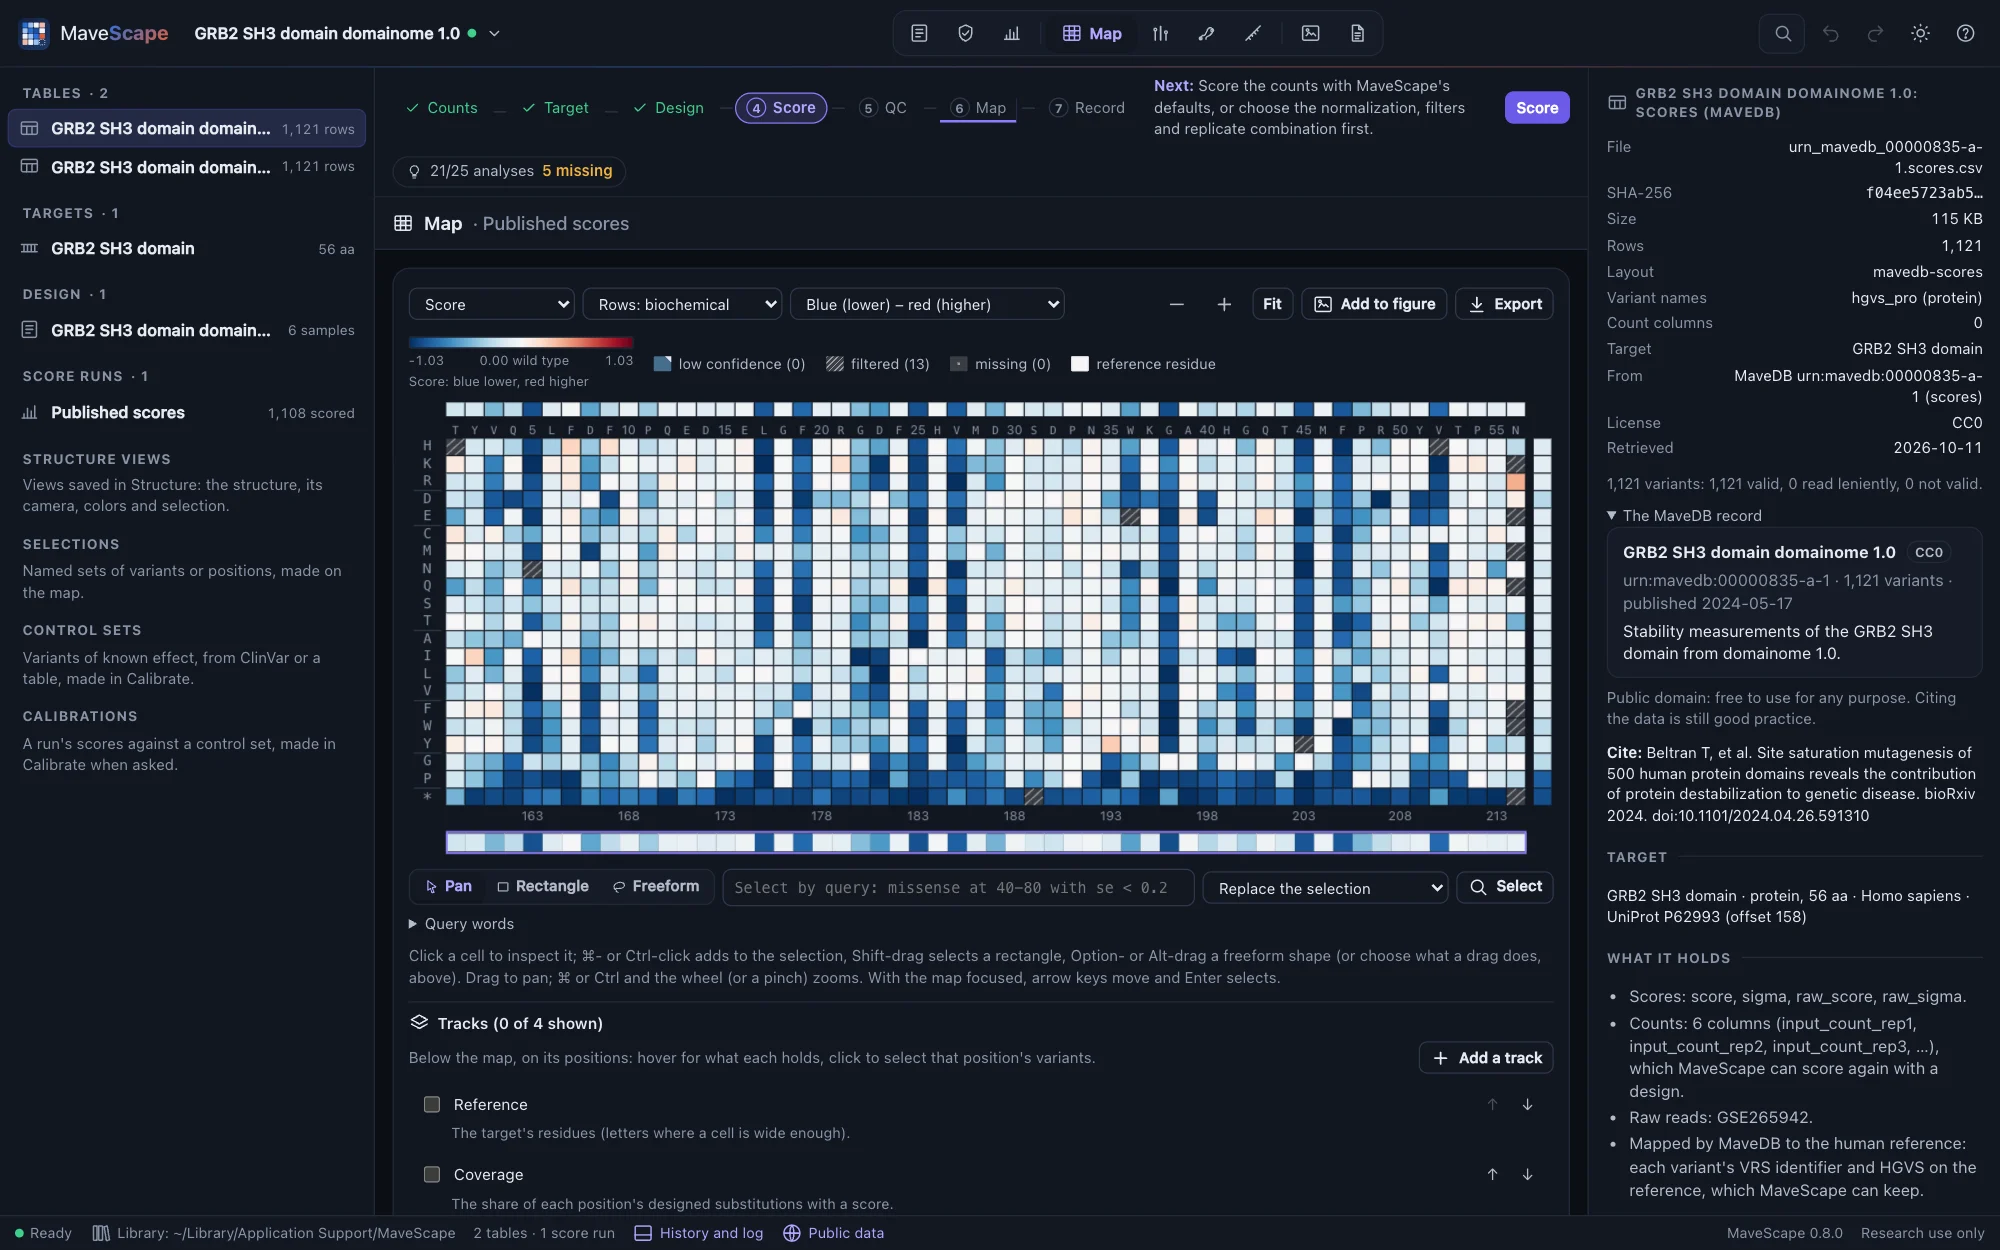Viewport: 2000px width, 1250px height.
Task: Zoom out the map with the minus icon
Action: (x=1177, y=304)
